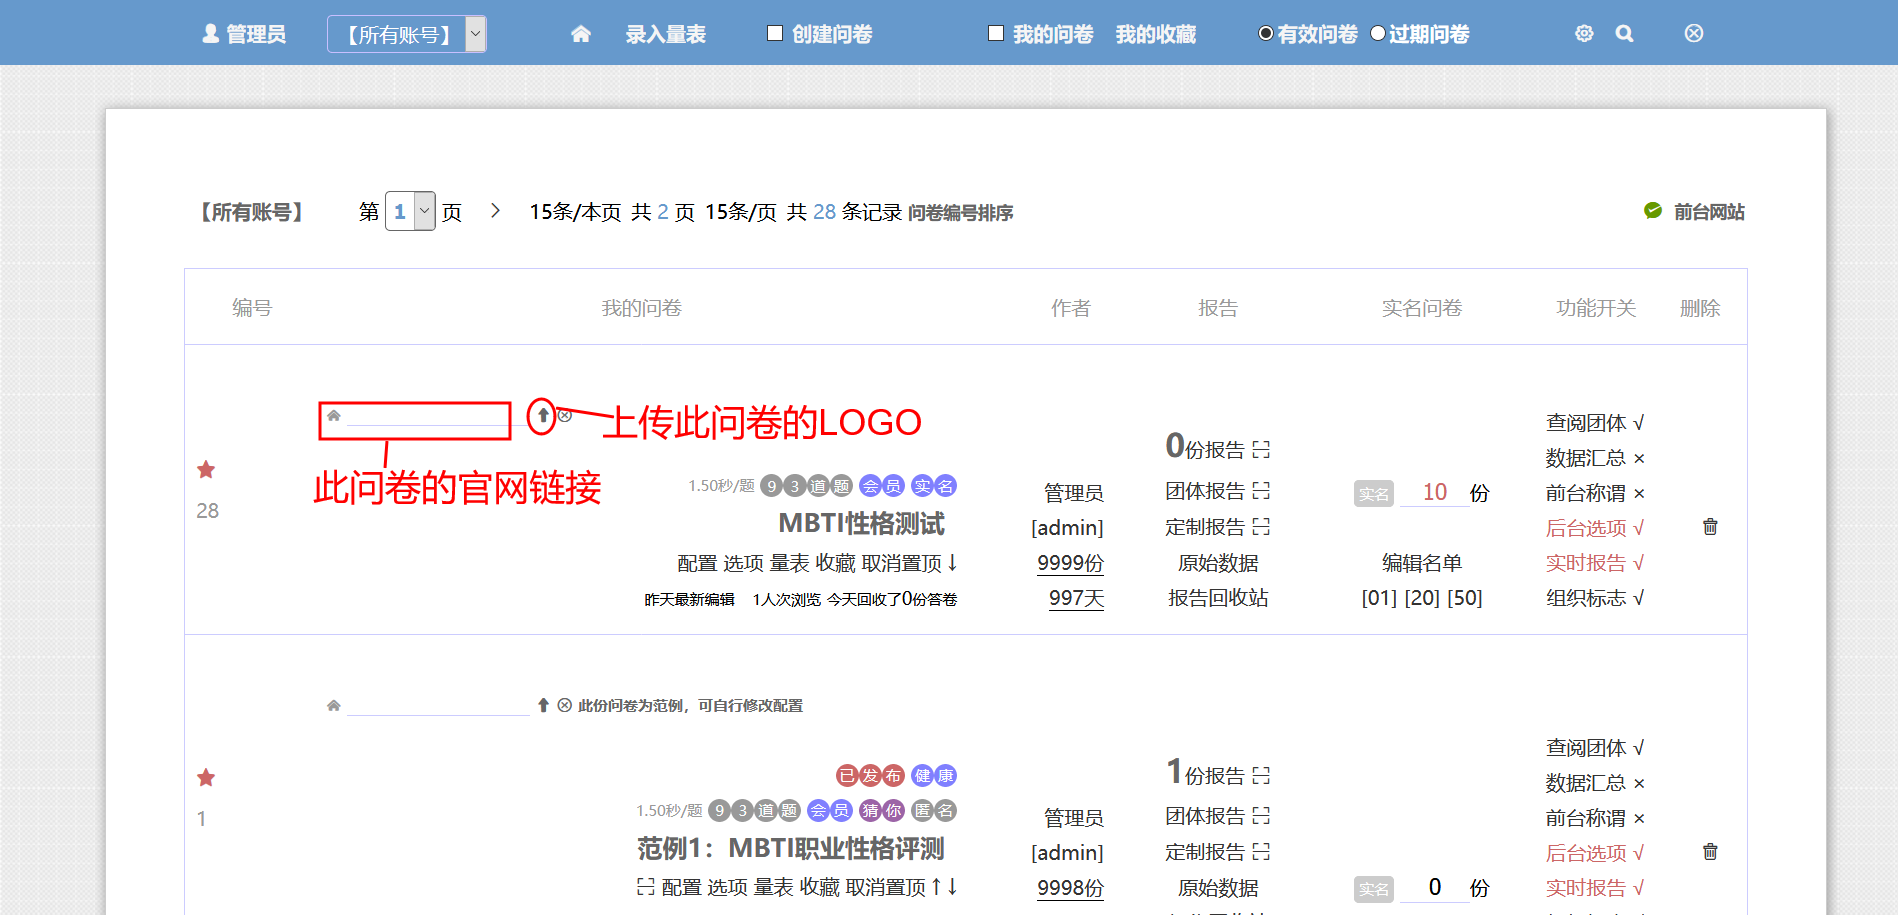Click 编辑名单 for MBTI性格测试
Image resolution: width=1898 pixels, height=915 pixels.
pyautogui.click(x=1422, y=563)
